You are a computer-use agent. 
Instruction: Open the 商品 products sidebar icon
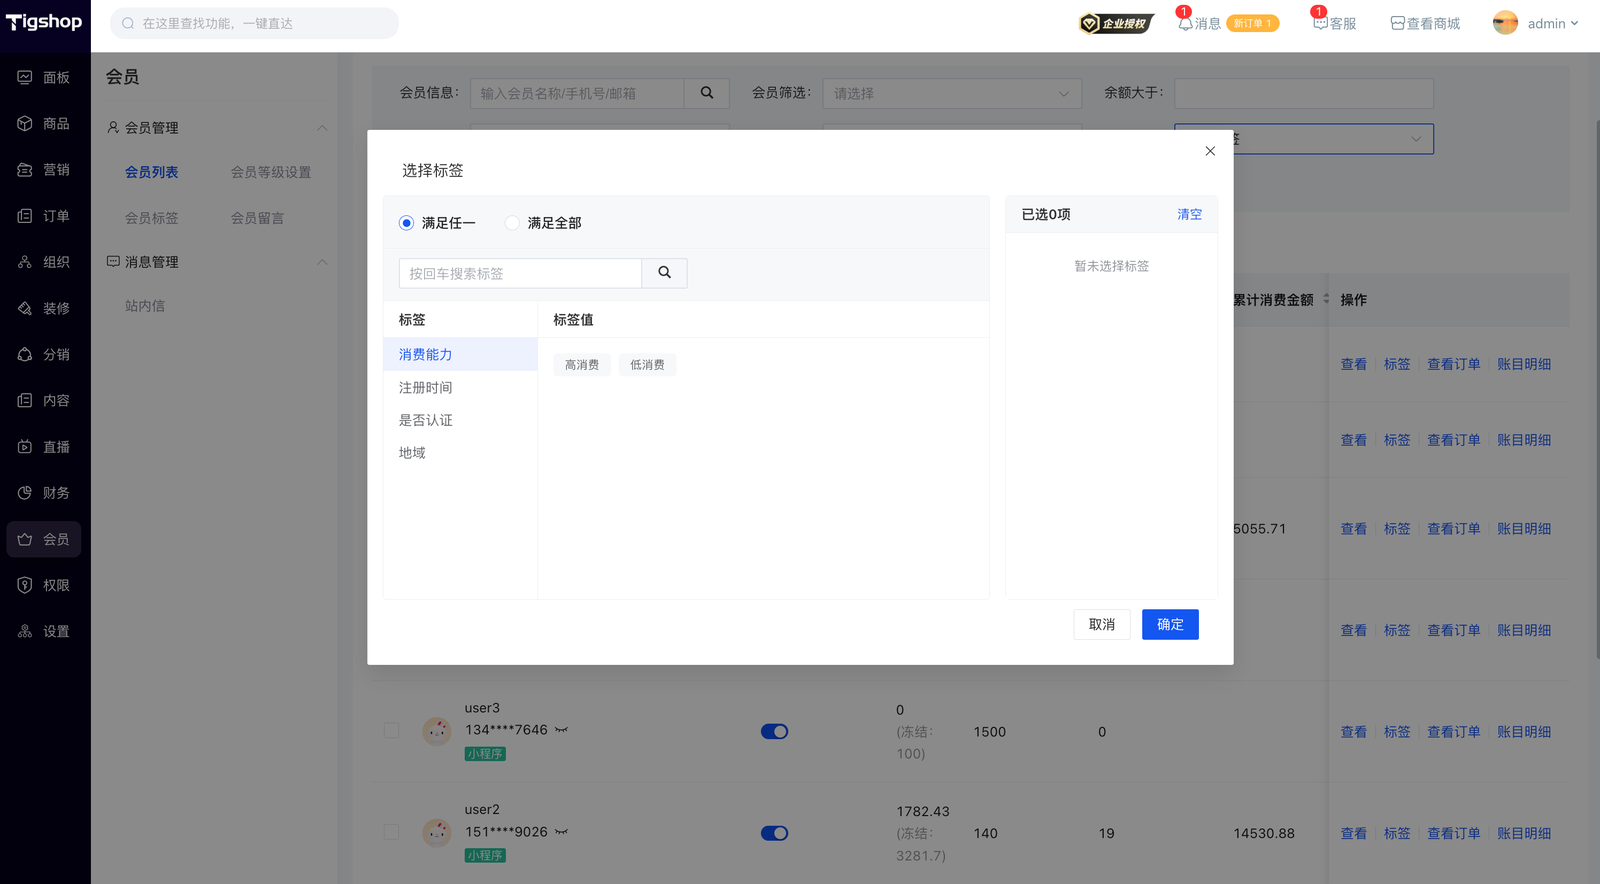[25, 123]
